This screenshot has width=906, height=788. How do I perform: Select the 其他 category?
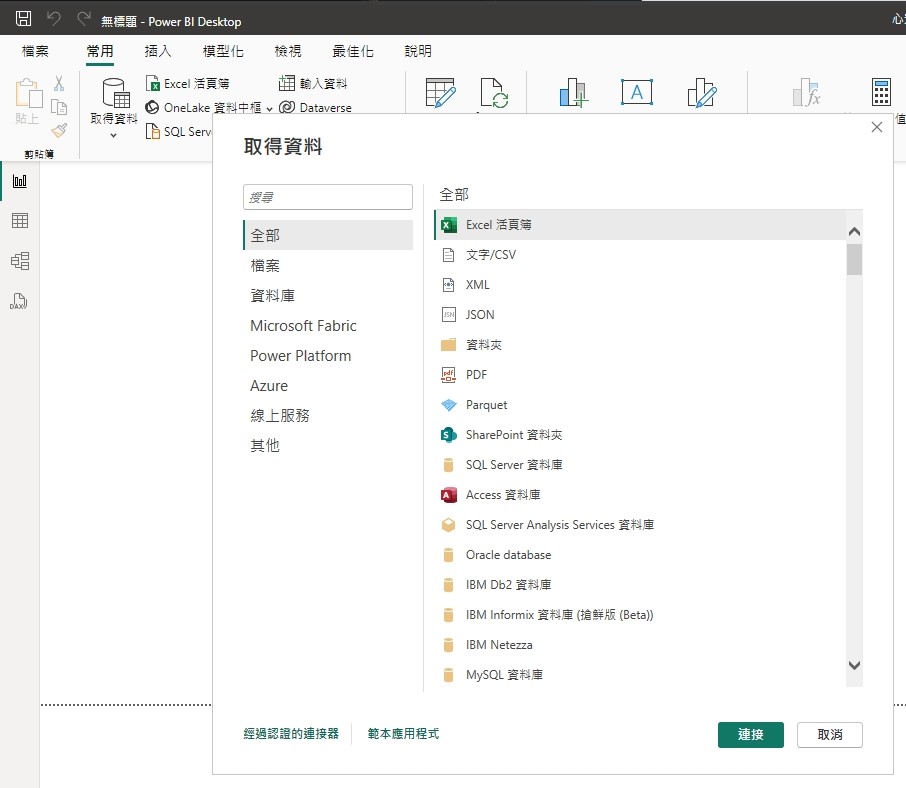pos(328,445)
